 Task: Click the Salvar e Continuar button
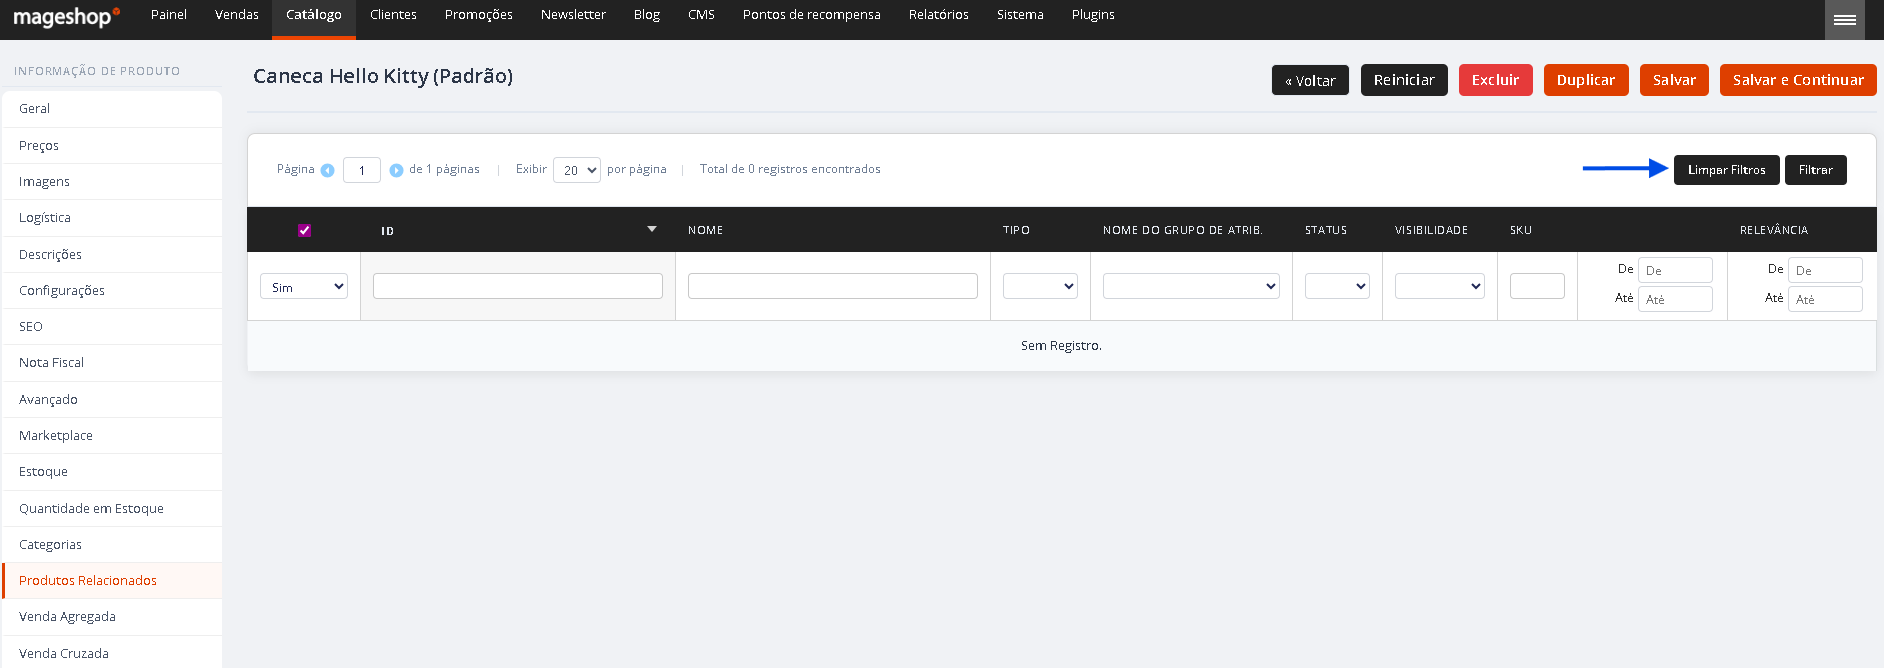1798,80
